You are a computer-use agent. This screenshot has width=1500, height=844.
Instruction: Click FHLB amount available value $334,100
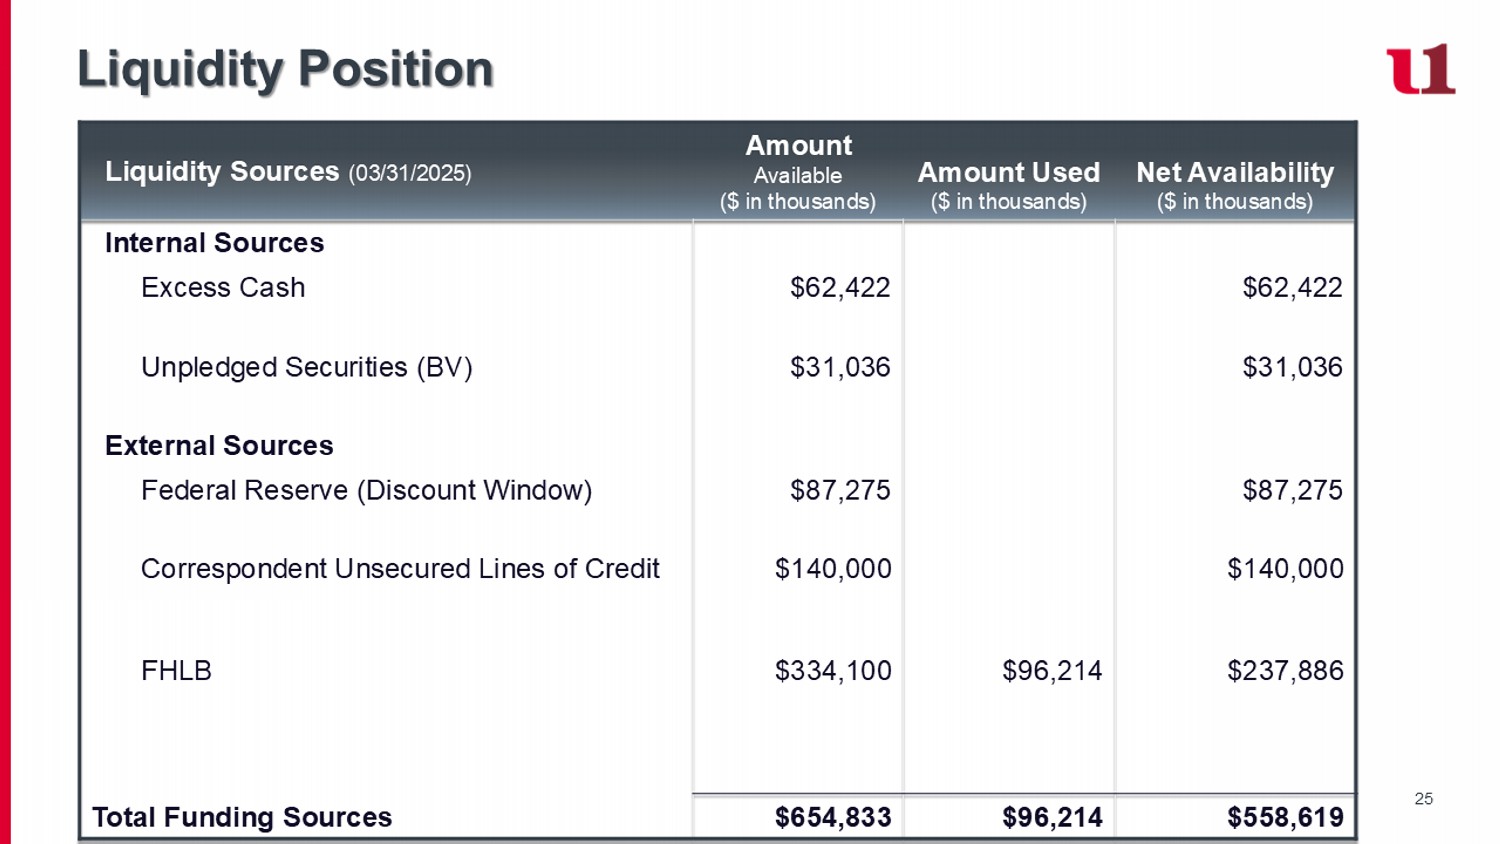pyautogui.click(x=833, y=671)
